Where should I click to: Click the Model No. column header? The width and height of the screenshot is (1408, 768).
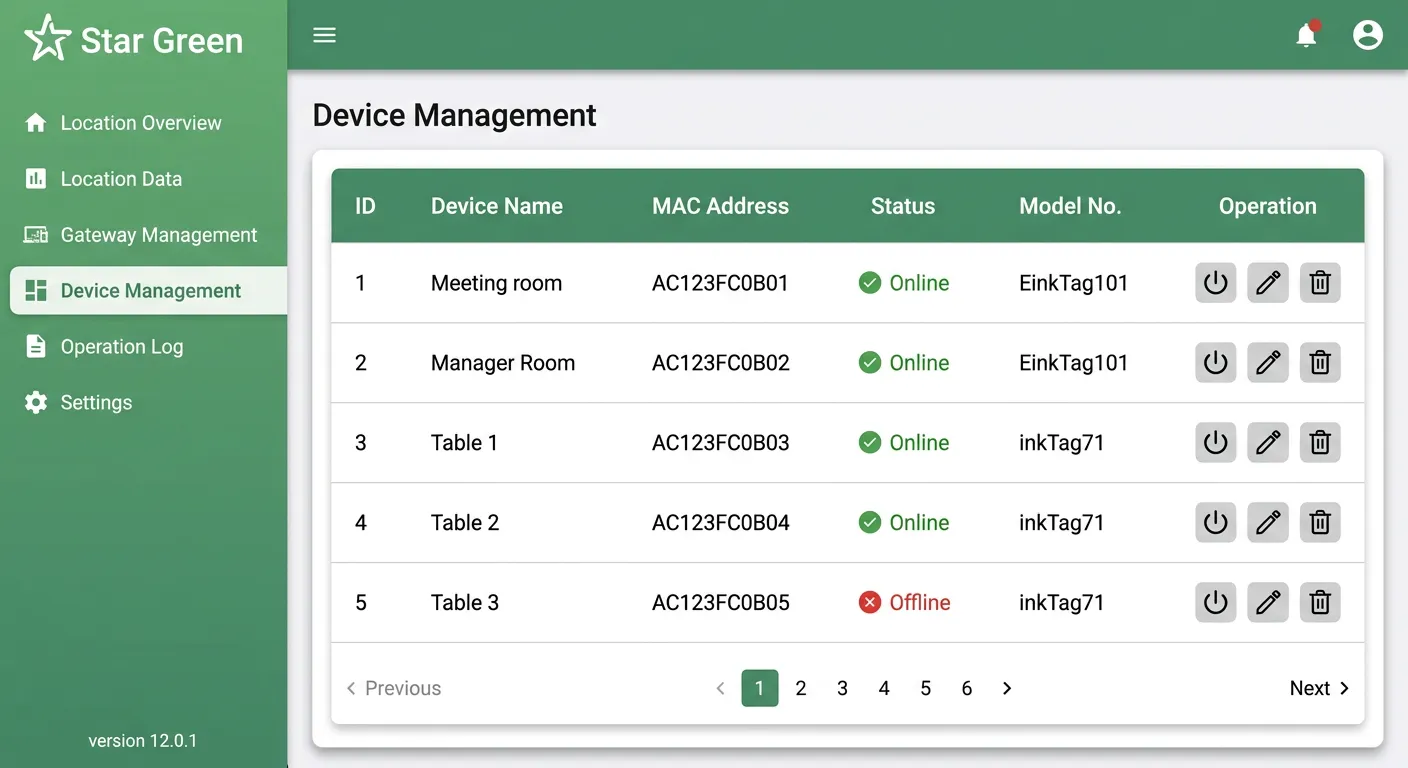1070,206
